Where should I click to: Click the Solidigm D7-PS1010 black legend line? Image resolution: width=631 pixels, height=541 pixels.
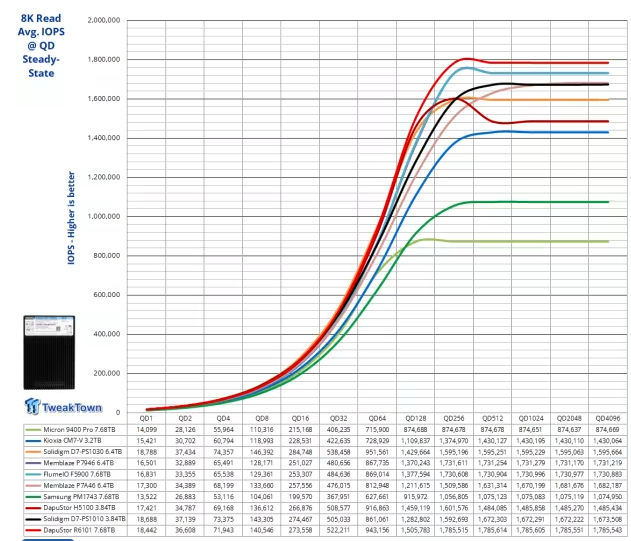pos(33,519)
